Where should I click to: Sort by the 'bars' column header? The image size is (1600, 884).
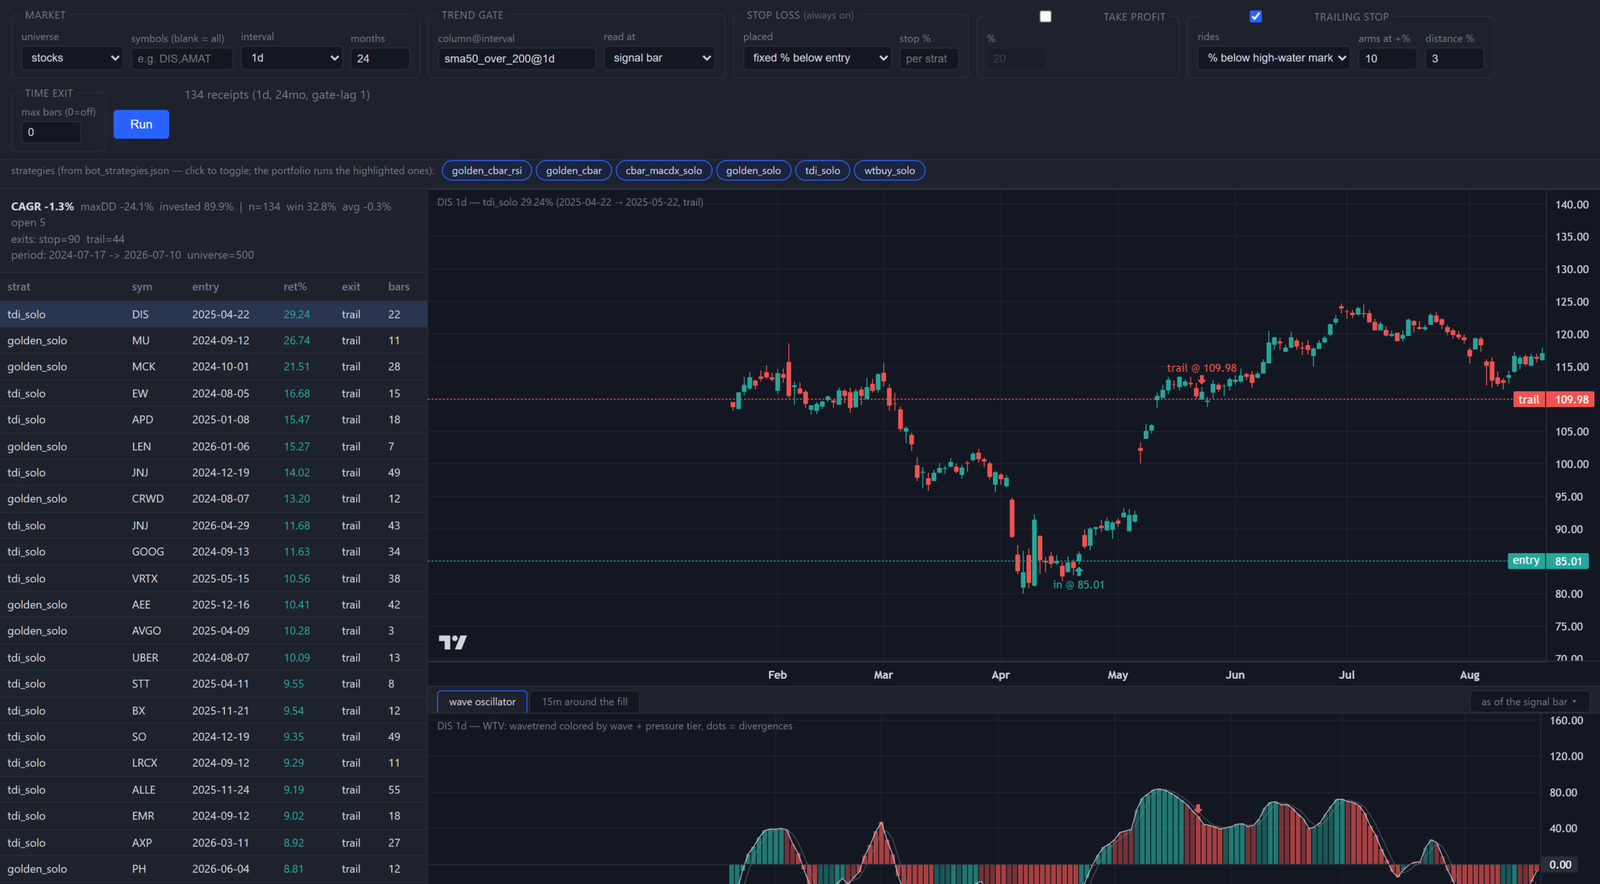(399, 287)
